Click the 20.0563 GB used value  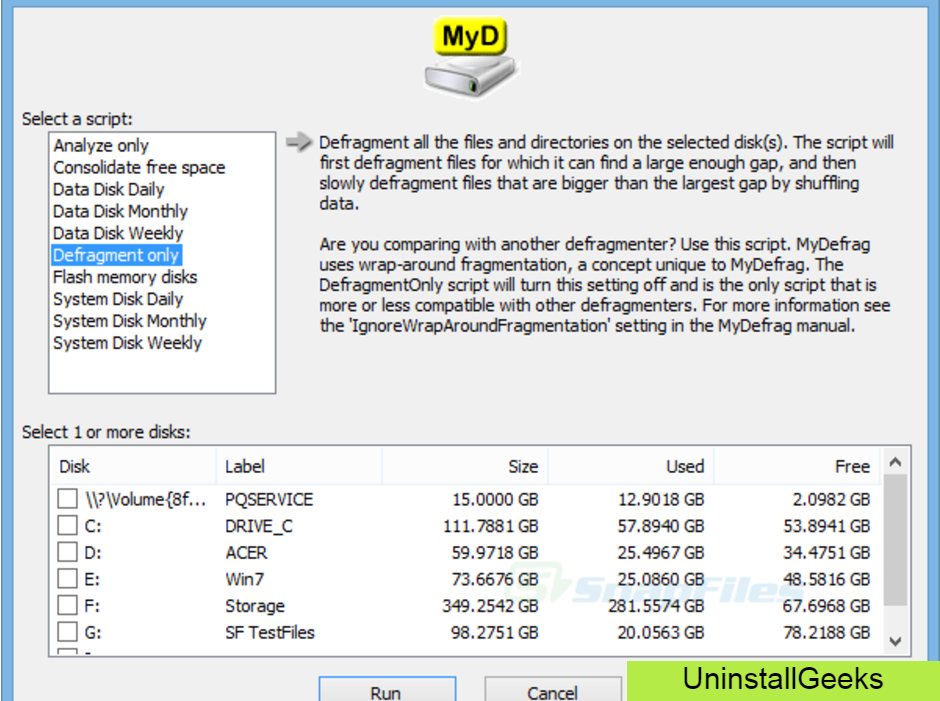click(x=661, y=632)
